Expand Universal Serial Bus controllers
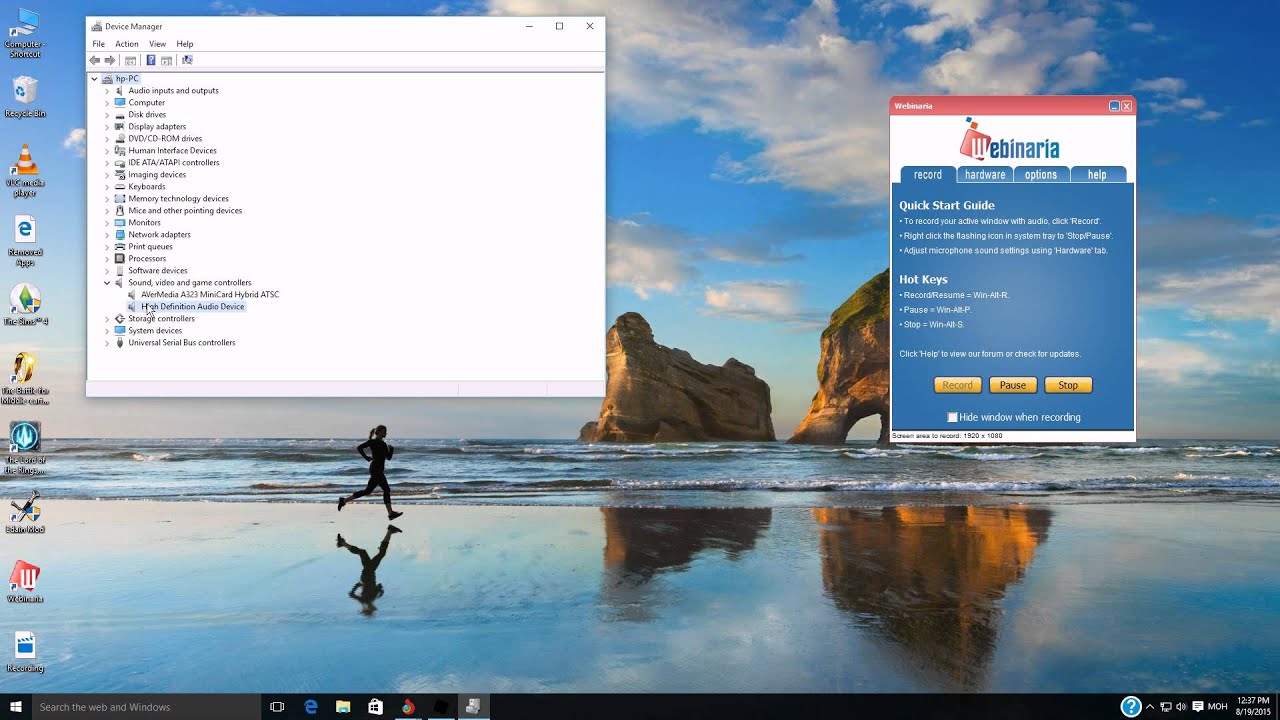 point(107,343)
